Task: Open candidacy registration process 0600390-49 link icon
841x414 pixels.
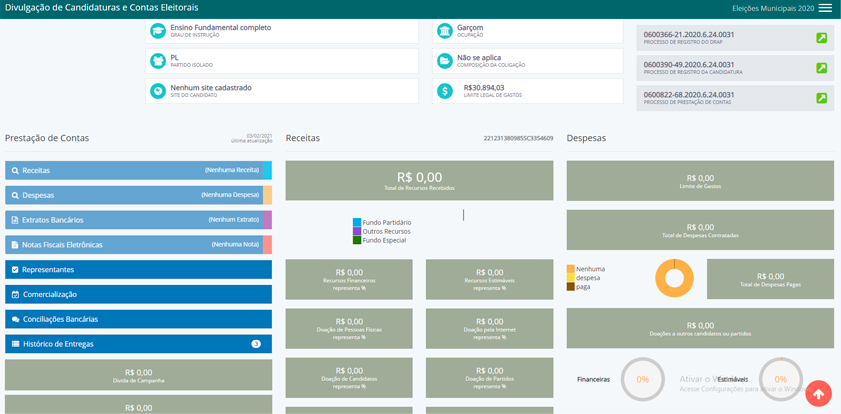Action: (x=821, y=68)
